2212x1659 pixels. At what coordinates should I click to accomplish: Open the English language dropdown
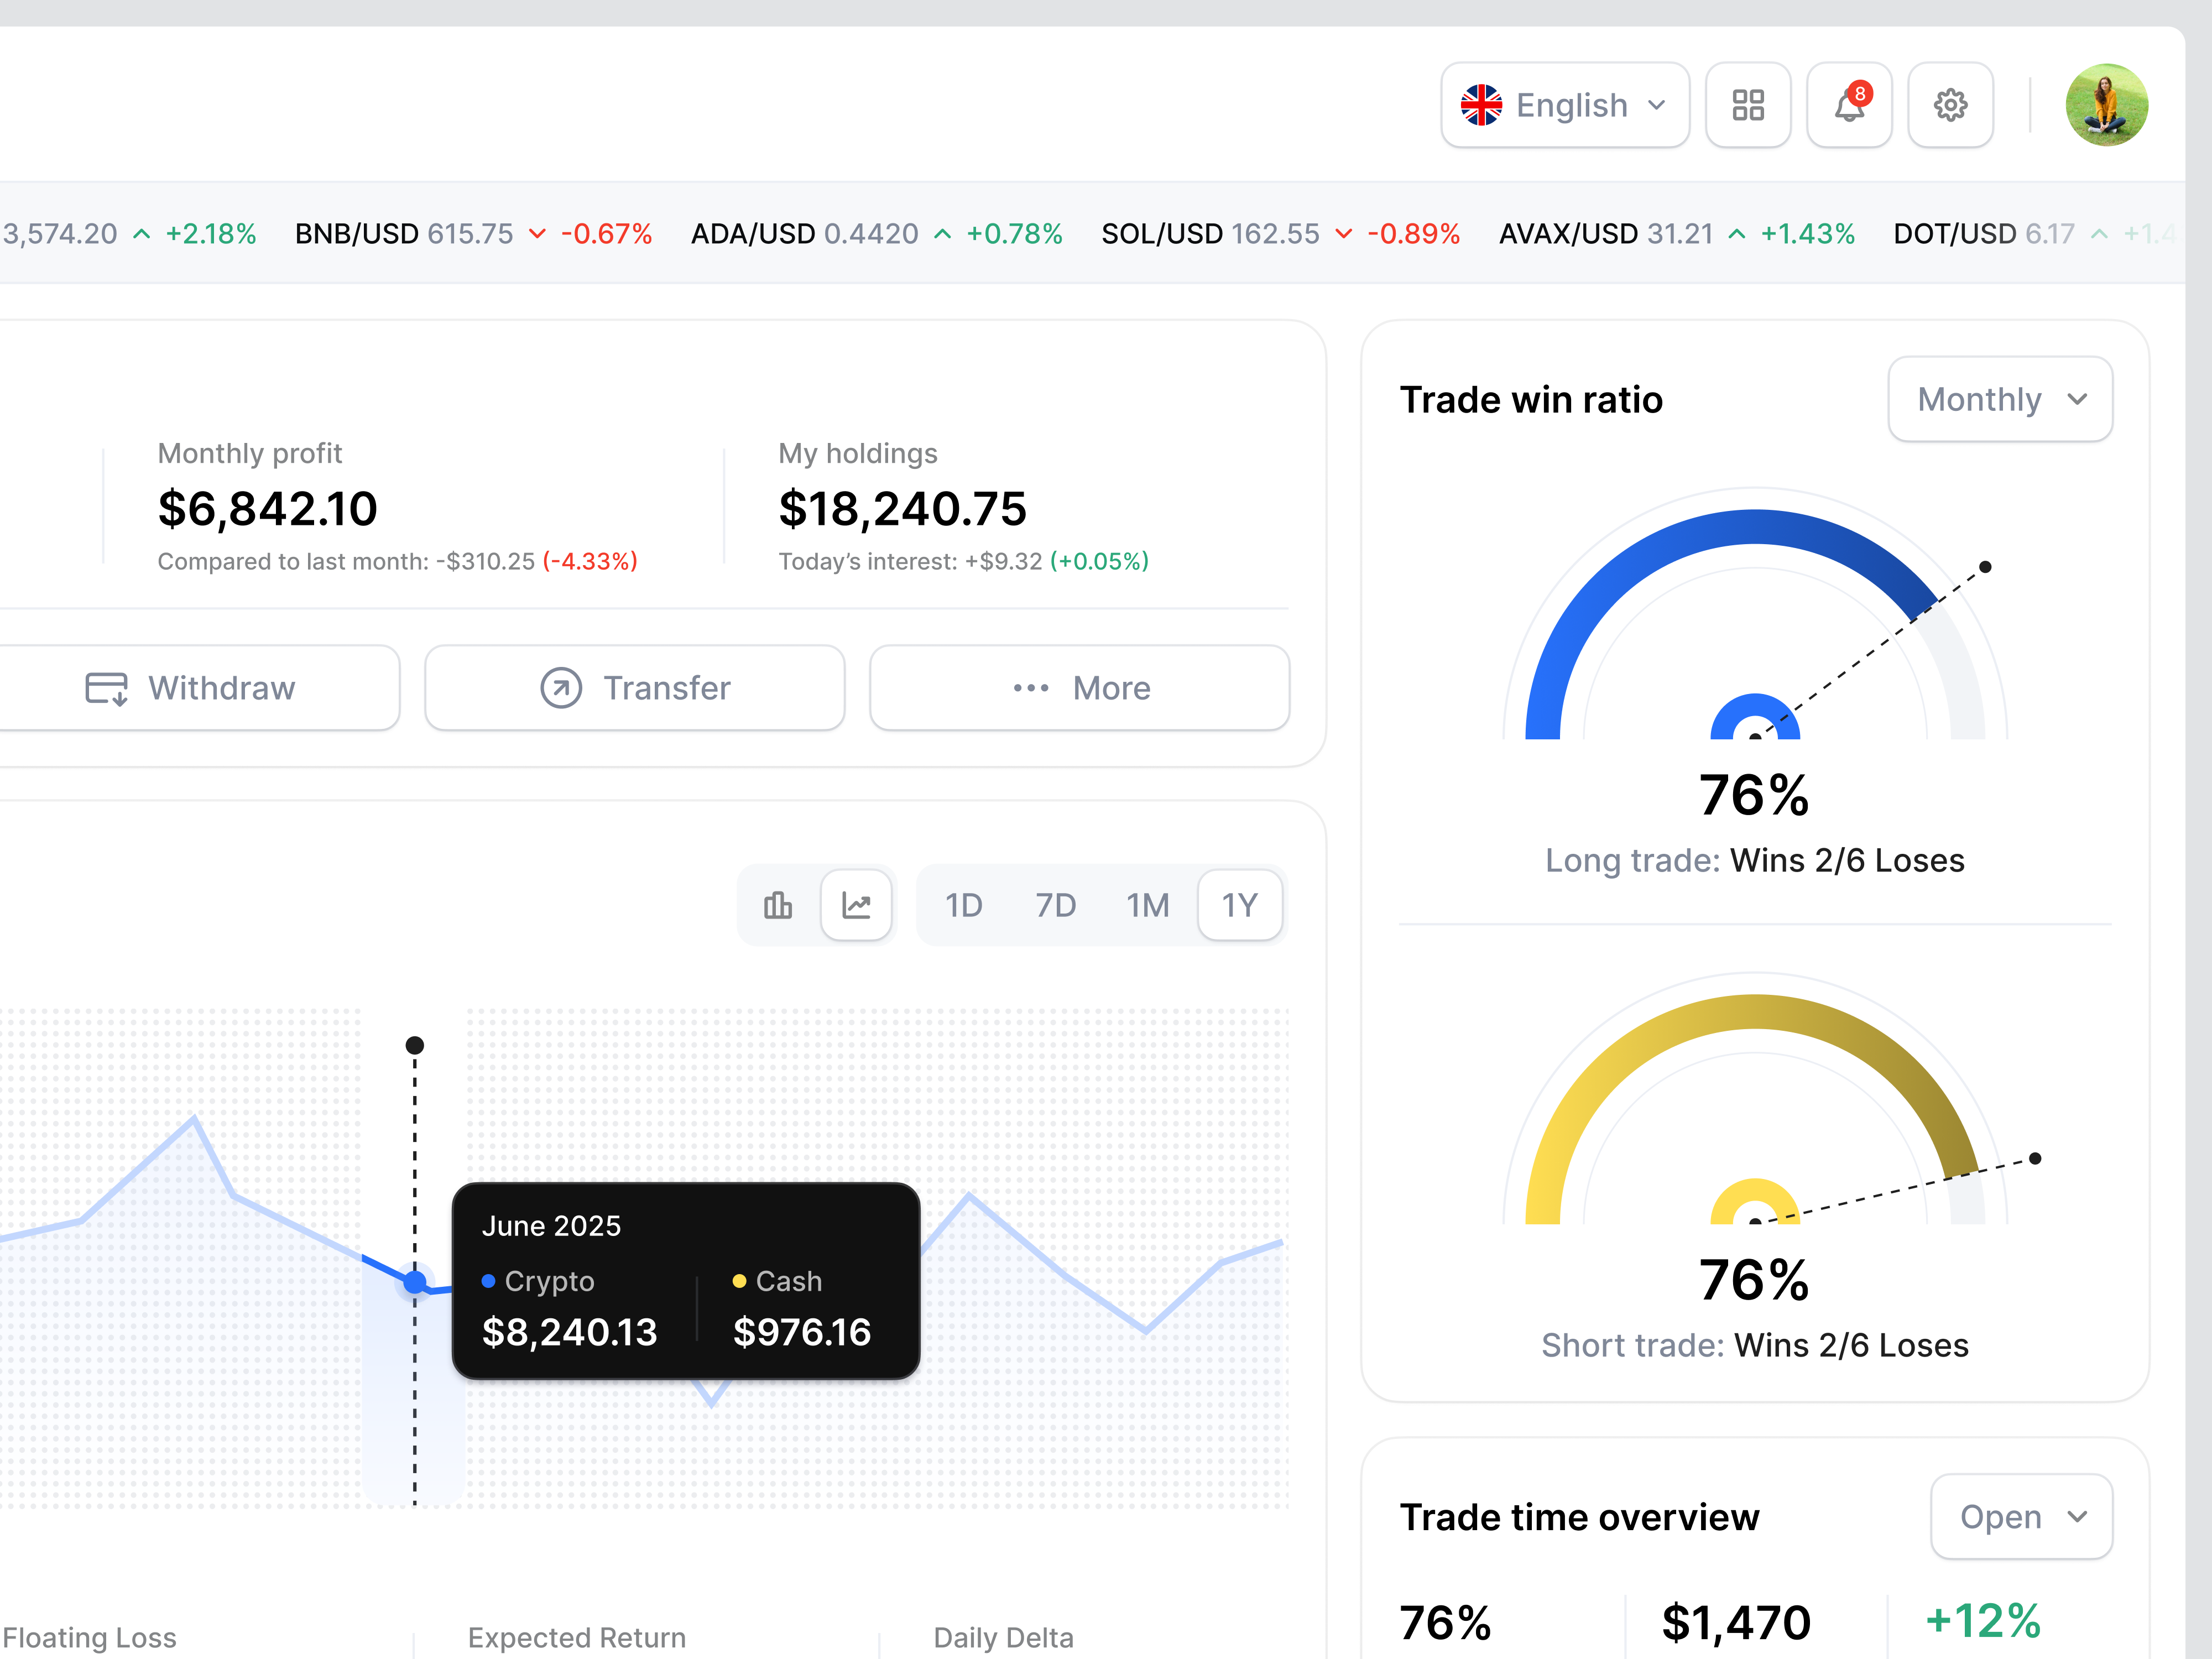(x=1565, y=105)
